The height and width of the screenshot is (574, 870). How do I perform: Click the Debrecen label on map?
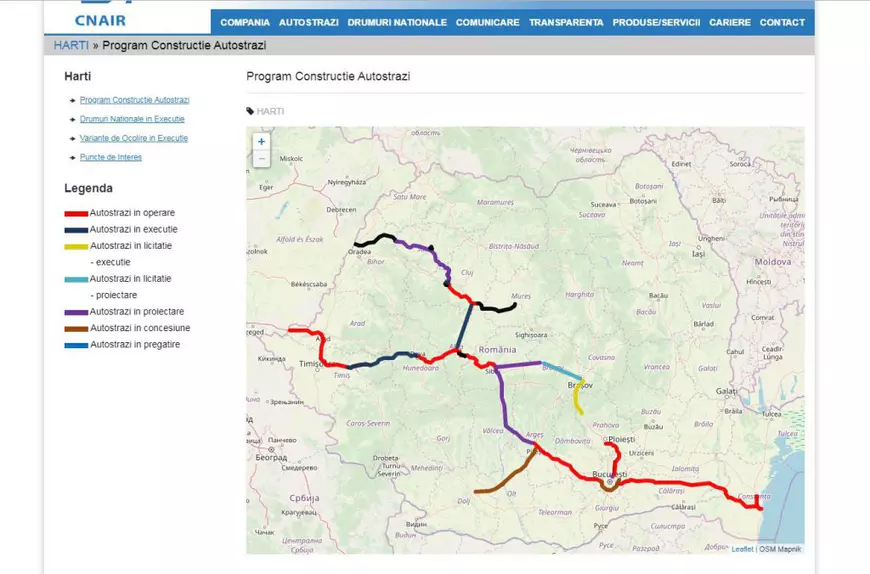[x=341, y=210]
